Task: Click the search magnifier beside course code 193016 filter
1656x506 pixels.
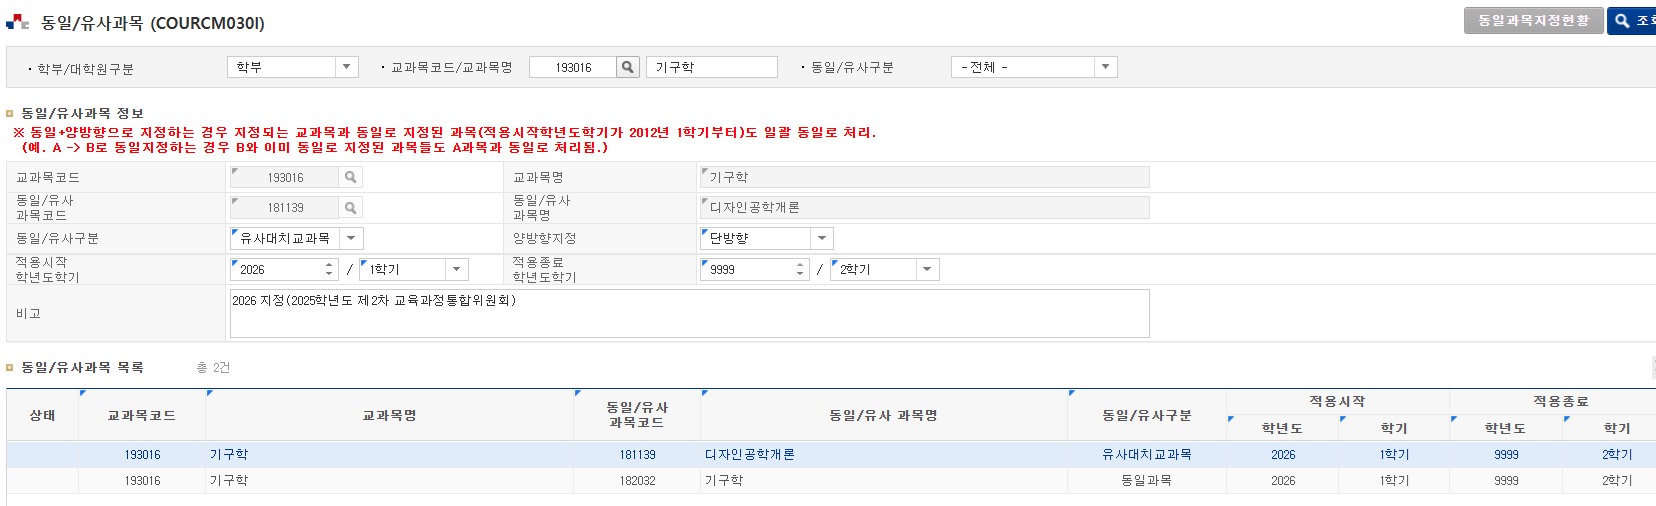Action: (627, 67)
